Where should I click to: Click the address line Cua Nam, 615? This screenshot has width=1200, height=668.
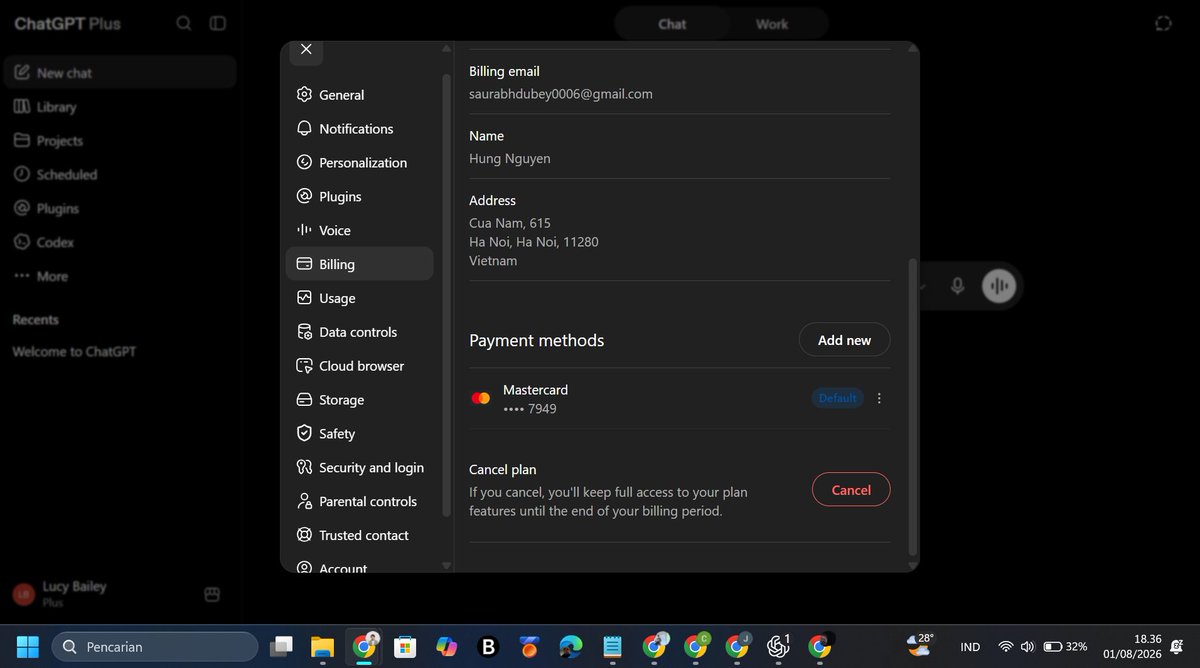point(510,223)
